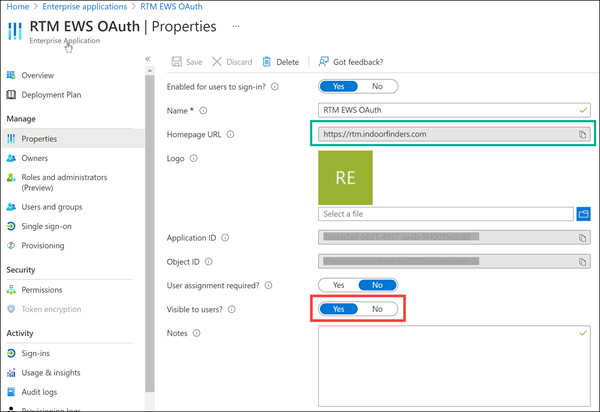The height and width of the screenshot is (412, 600).
Task: Click the Users and groups icon
Action: tap(11, 207)
